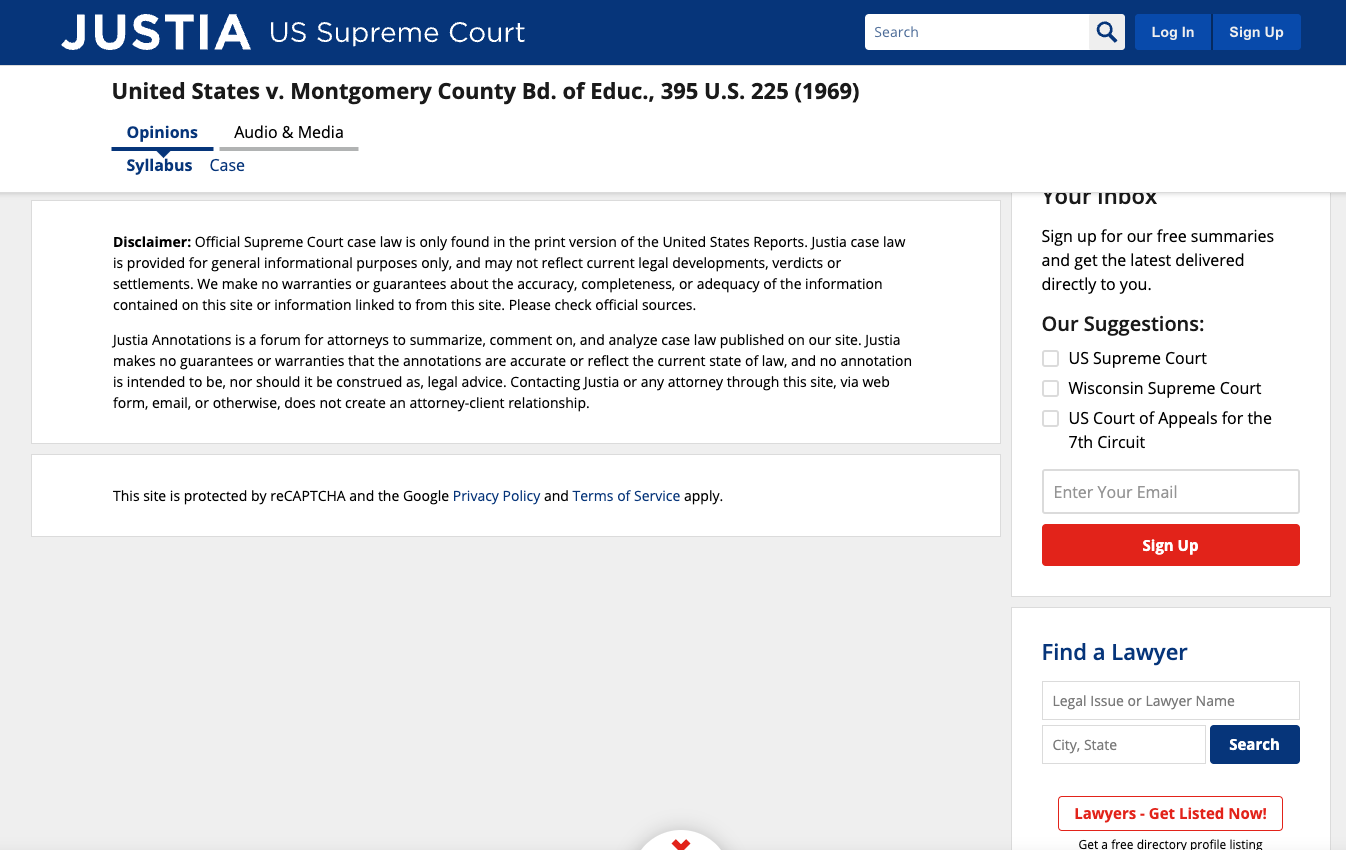Jump to the Syllabus section
The height and width of the screenshot is (850, 1346).
[x=159, y=165]
